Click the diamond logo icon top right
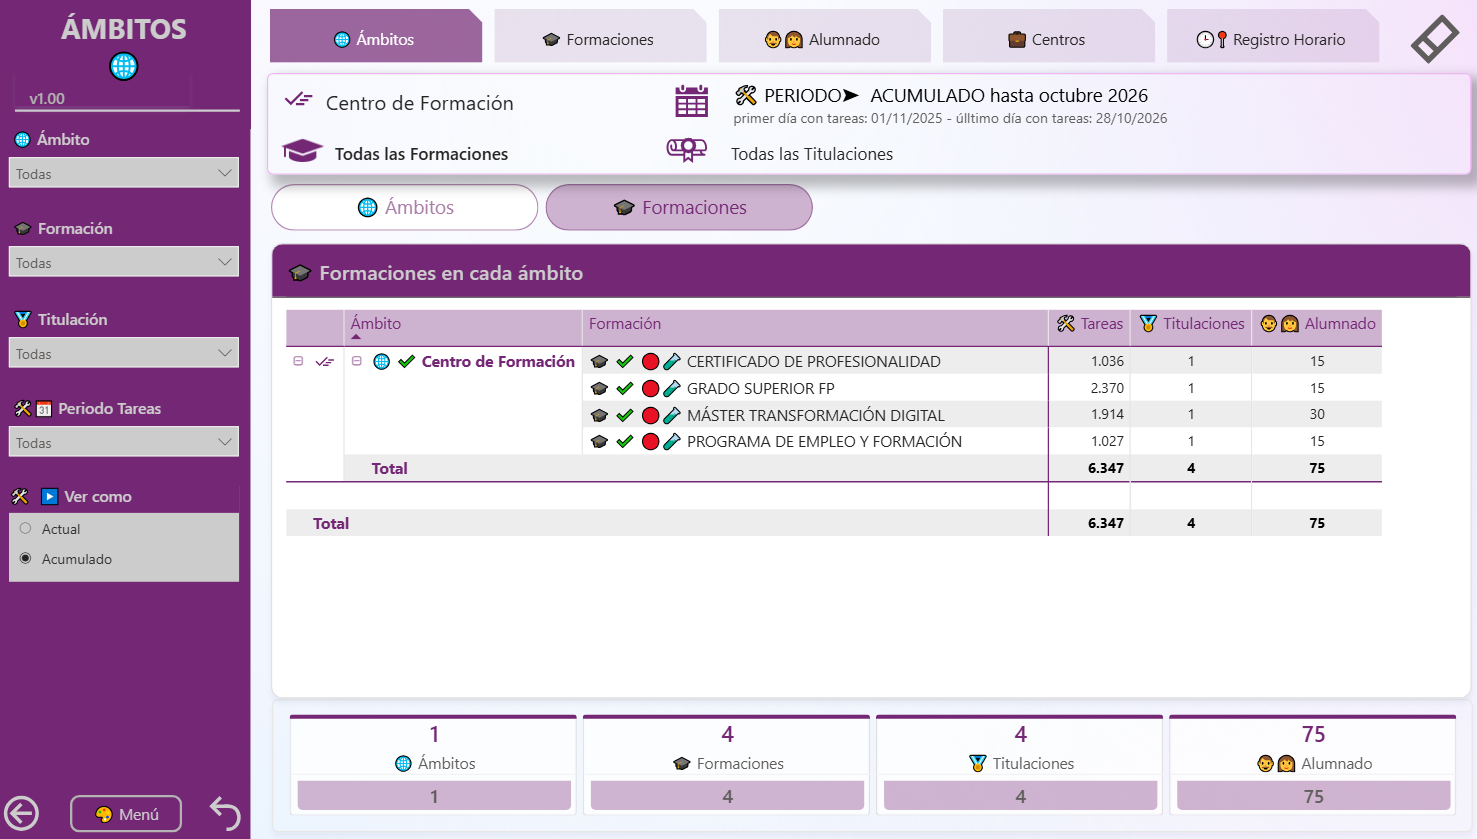This screenshot has height=839, width=1477. point(1435,40)
